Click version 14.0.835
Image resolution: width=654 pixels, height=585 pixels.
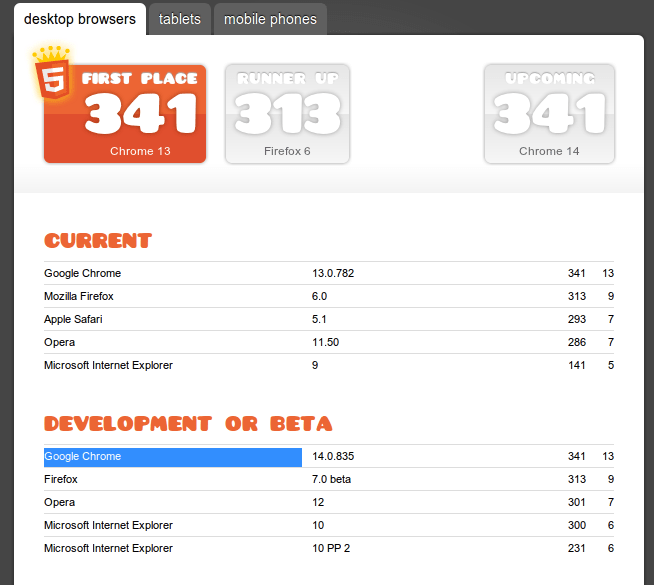point(333,456)
